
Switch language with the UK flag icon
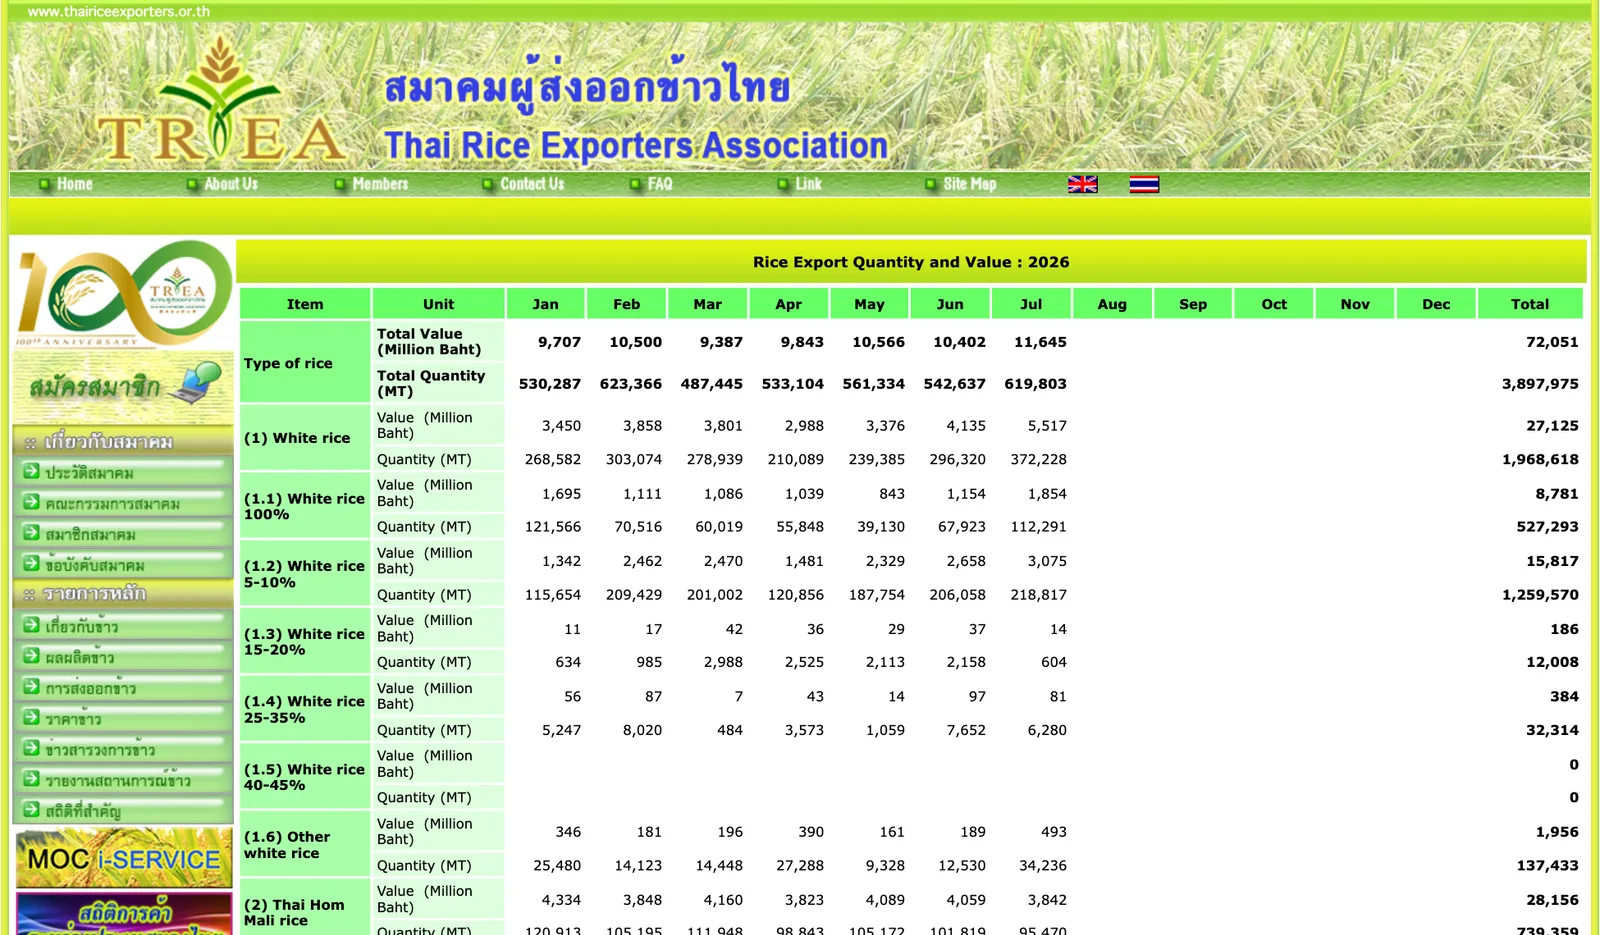[1082, 184]
